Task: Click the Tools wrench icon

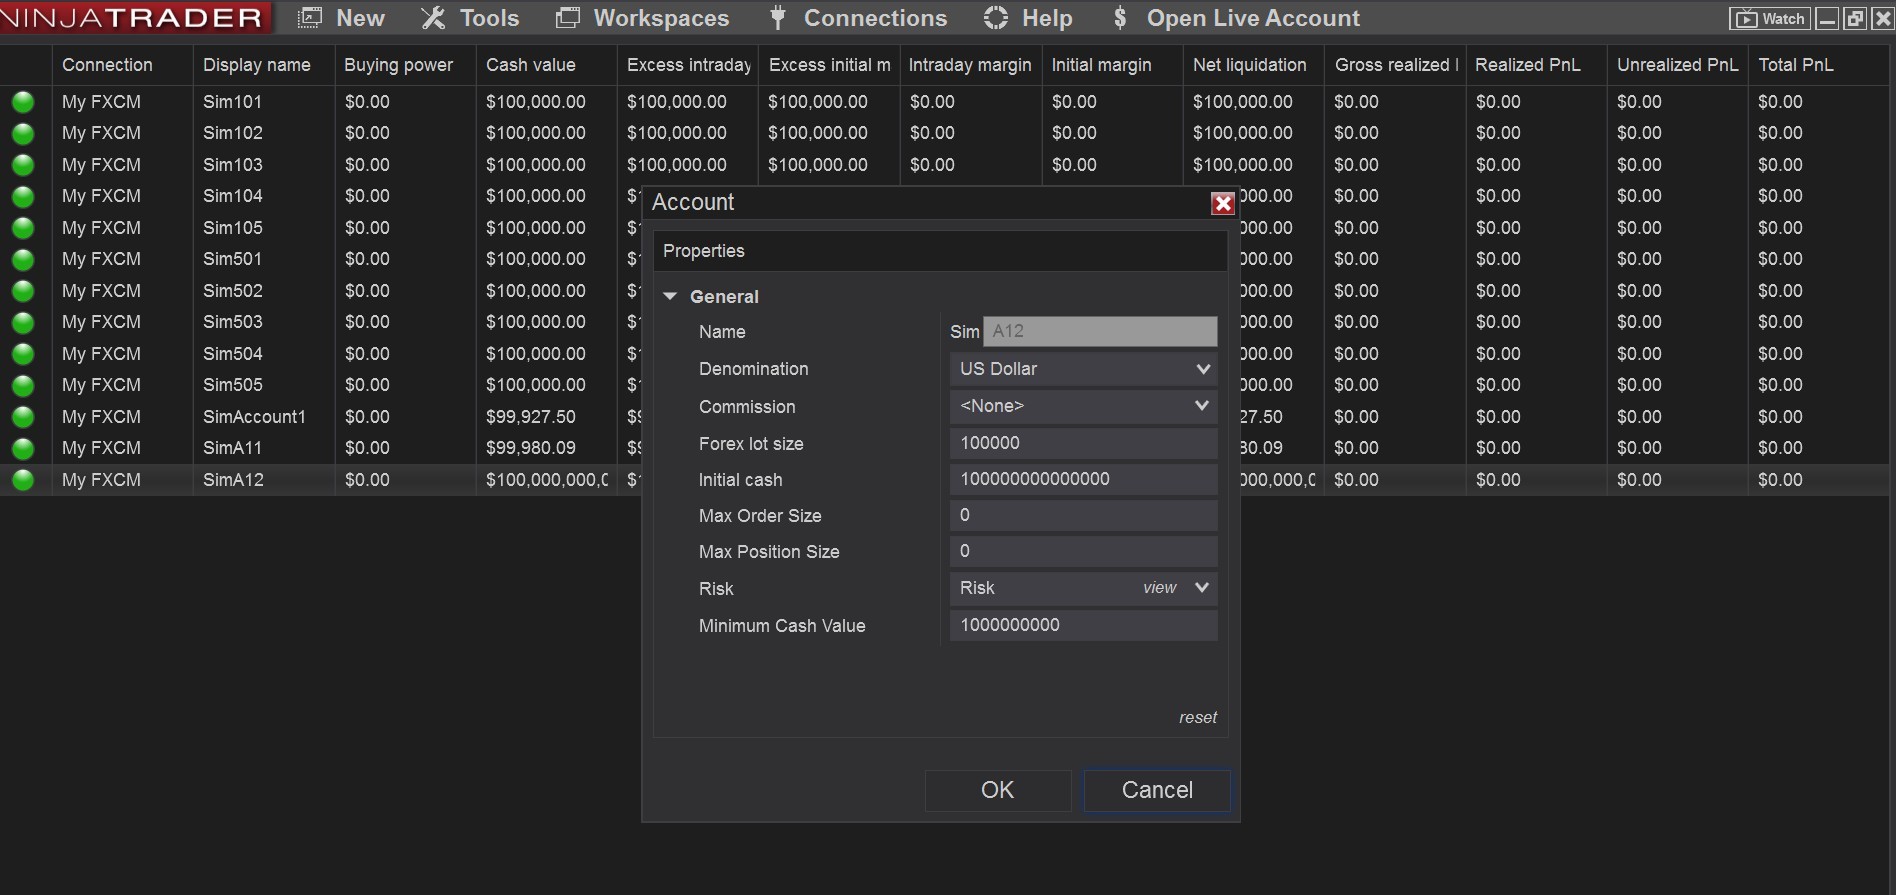Action: tap(433, 18)
